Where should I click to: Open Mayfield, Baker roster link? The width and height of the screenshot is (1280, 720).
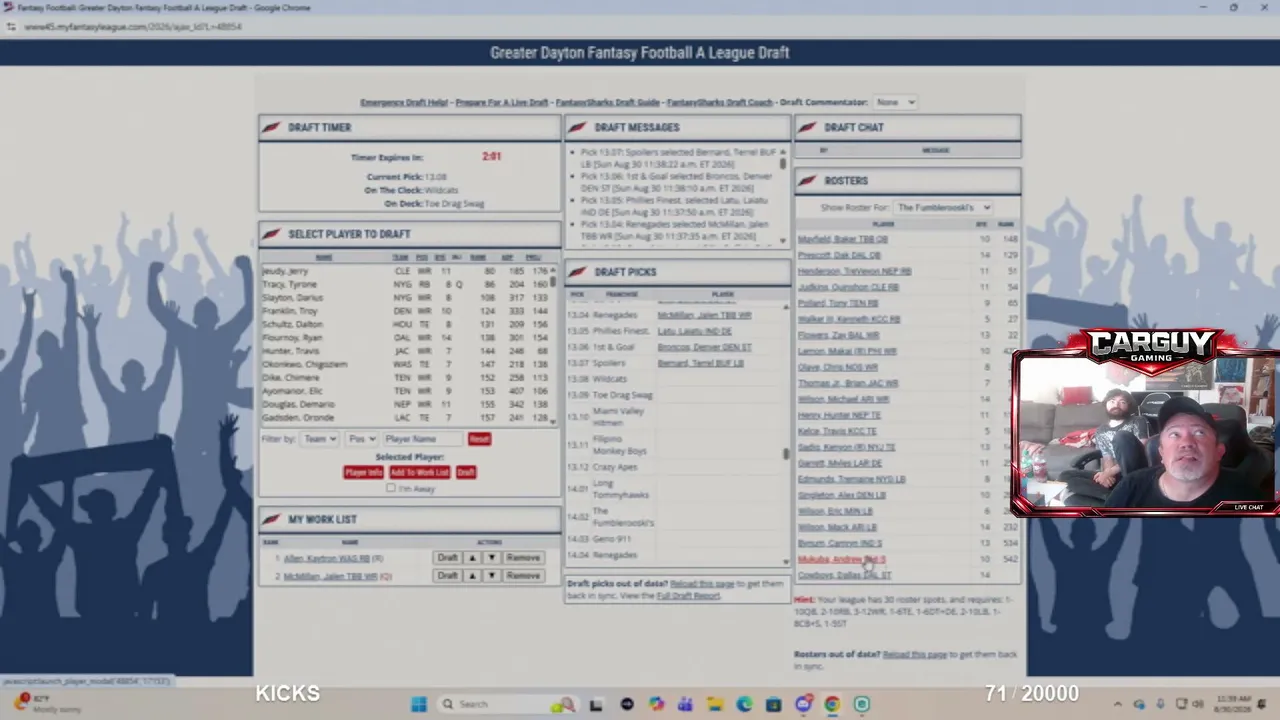point(842,239)
